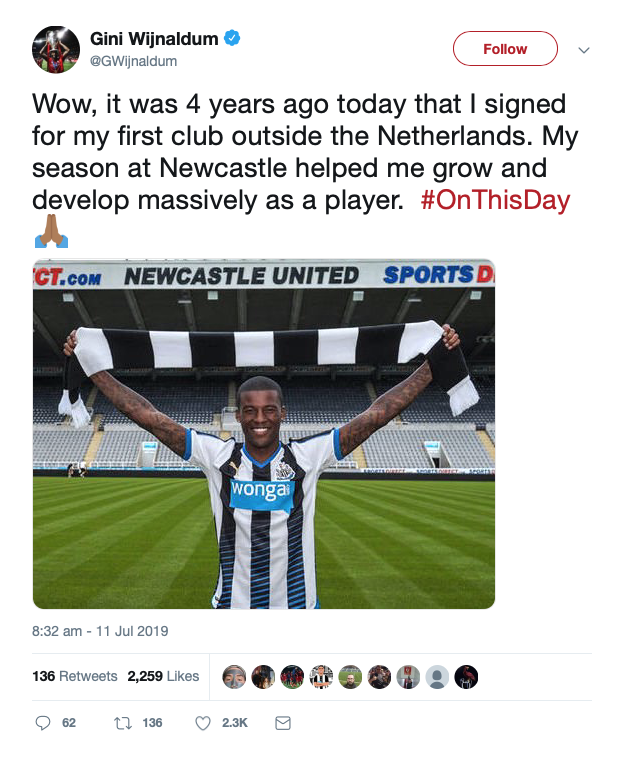Viewport: 625px width, 758px height.
Task: Click the reply speech bubble icon
Action: click(x=43, y=723)
